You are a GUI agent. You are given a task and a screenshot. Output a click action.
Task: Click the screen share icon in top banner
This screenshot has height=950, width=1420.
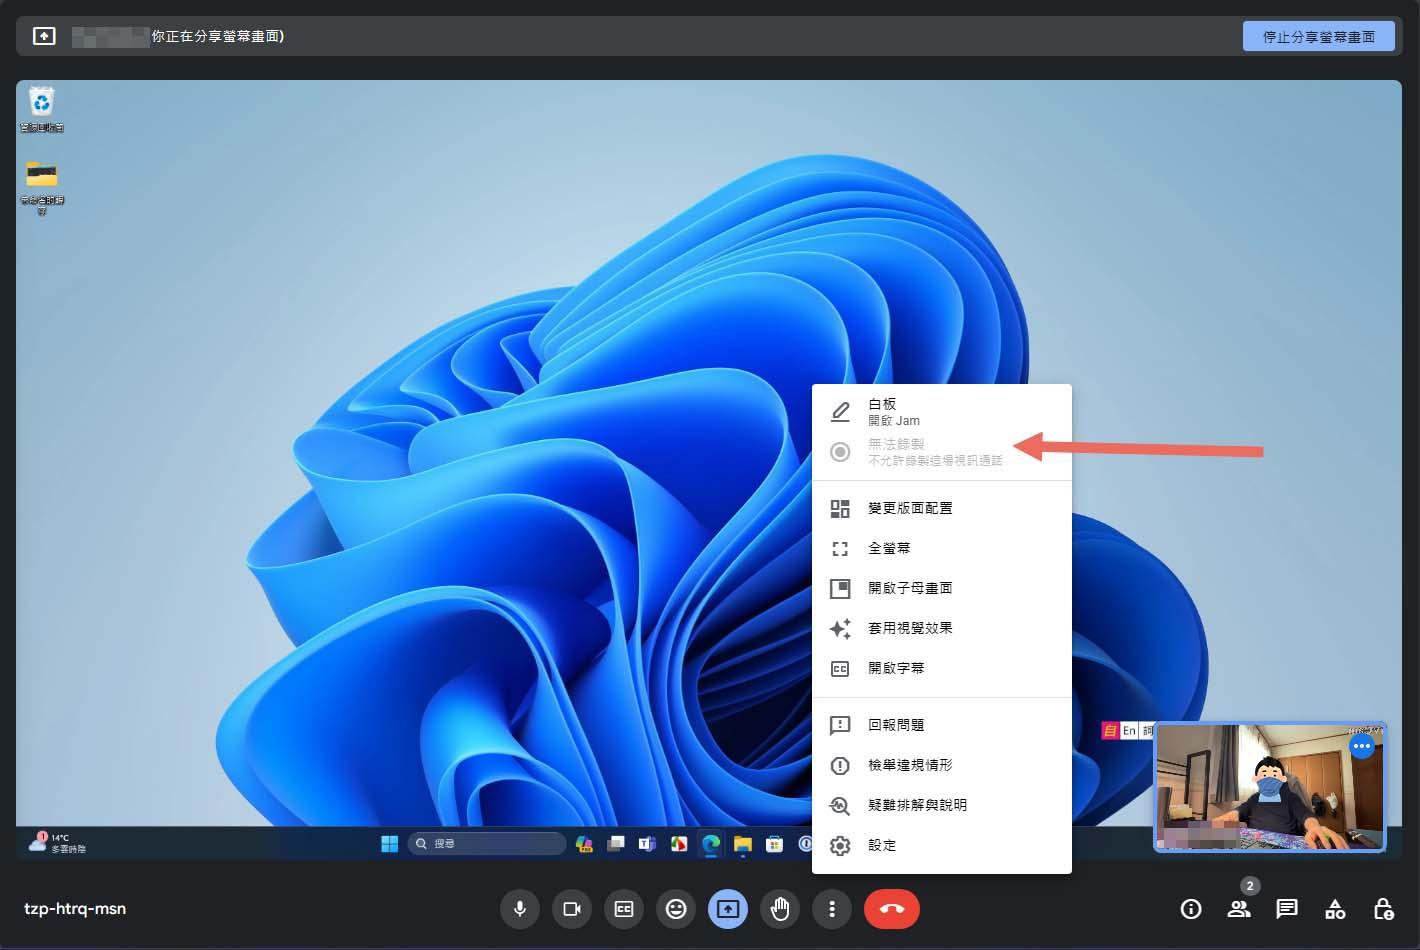(x=44, y=36)
